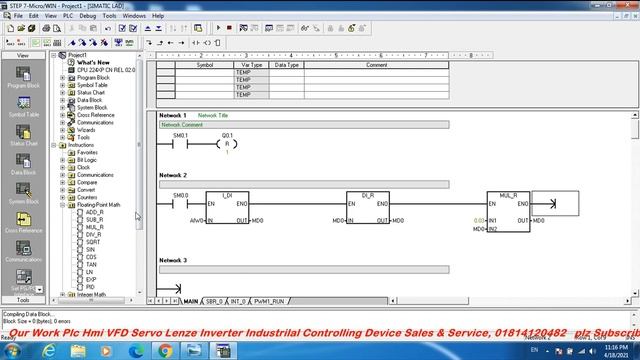Click the View header button of navigation bar

click(23, 55)
